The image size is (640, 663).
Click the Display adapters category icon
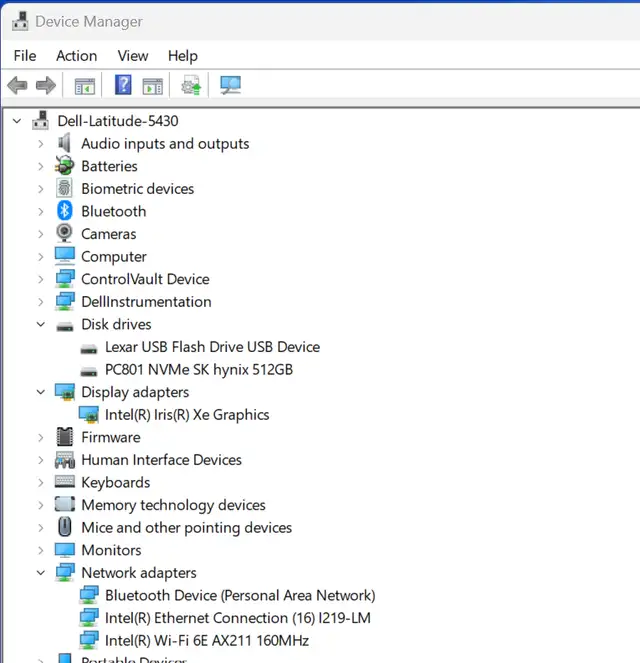[65, 392]
